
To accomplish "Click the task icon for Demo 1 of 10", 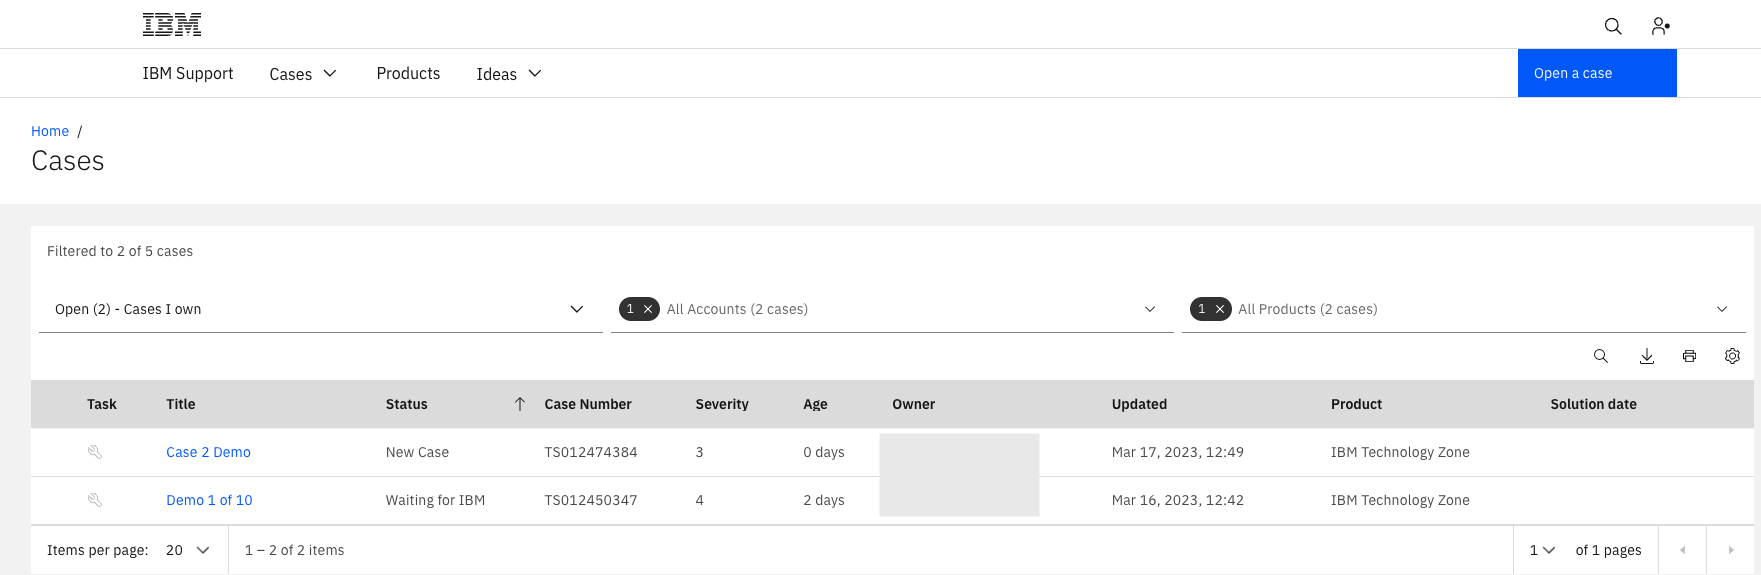I will [95, 500].
